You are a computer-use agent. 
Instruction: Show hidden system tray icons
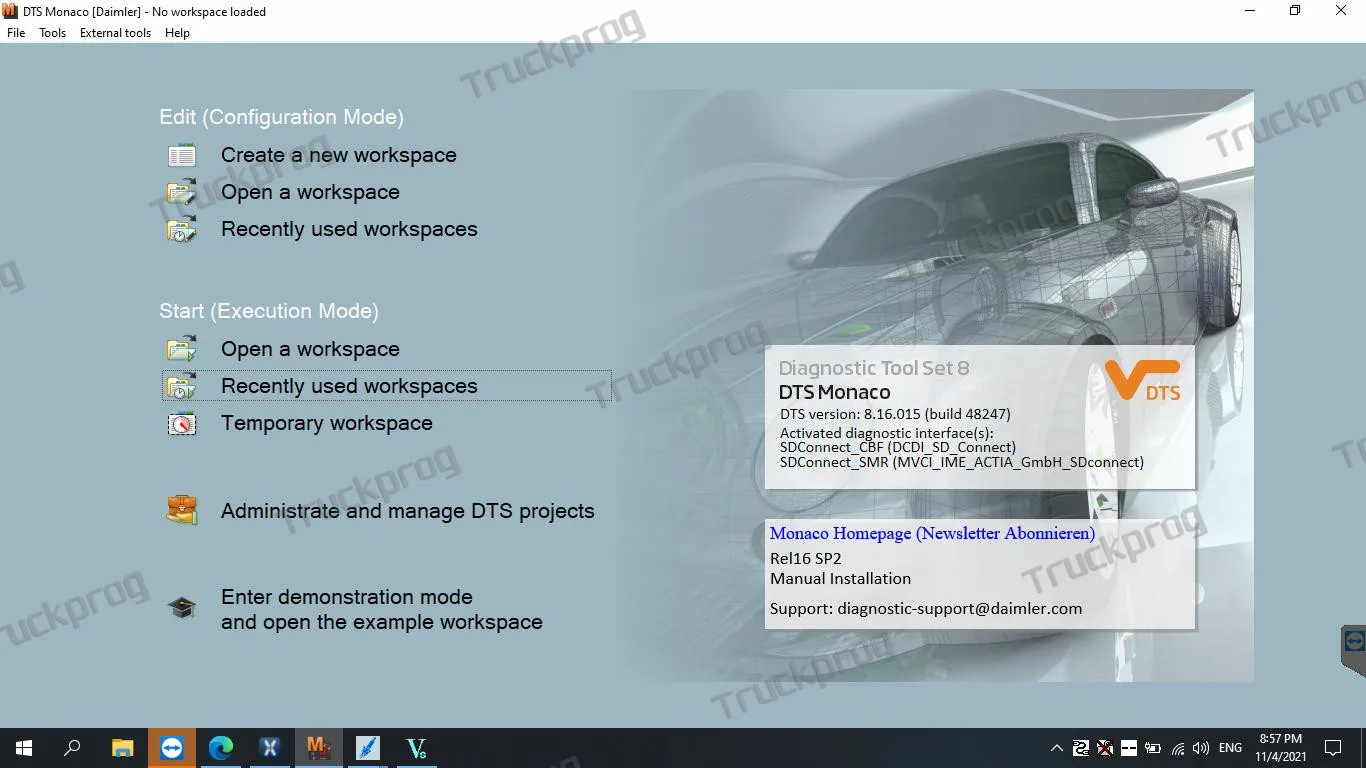click(x=1056, y=748)
